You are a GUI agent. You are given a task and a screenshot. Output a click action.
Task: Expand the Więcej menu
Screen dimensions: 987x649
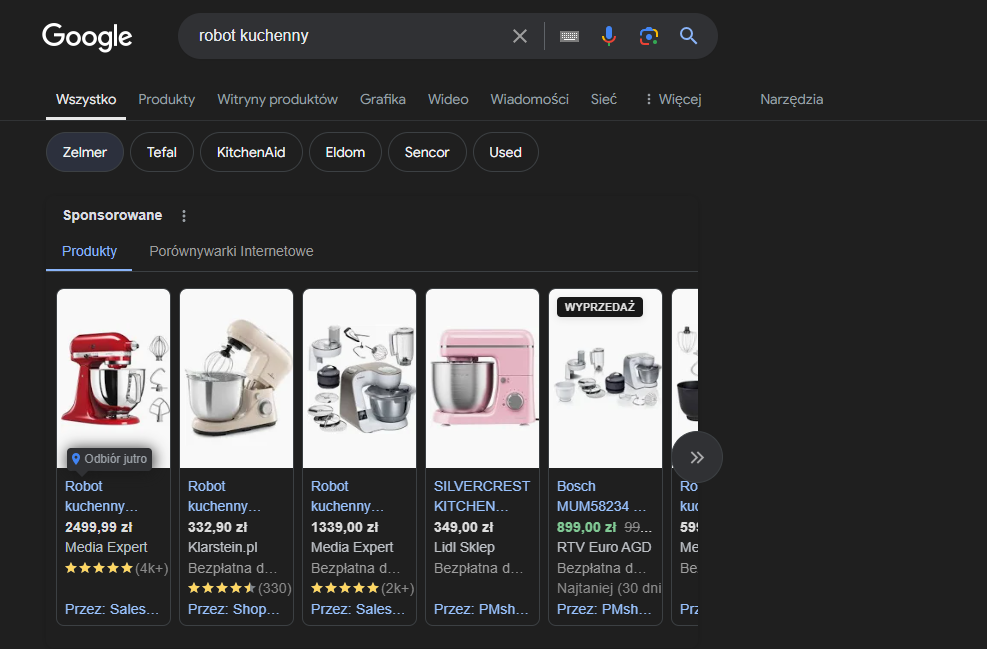click(x=673, y=99)
